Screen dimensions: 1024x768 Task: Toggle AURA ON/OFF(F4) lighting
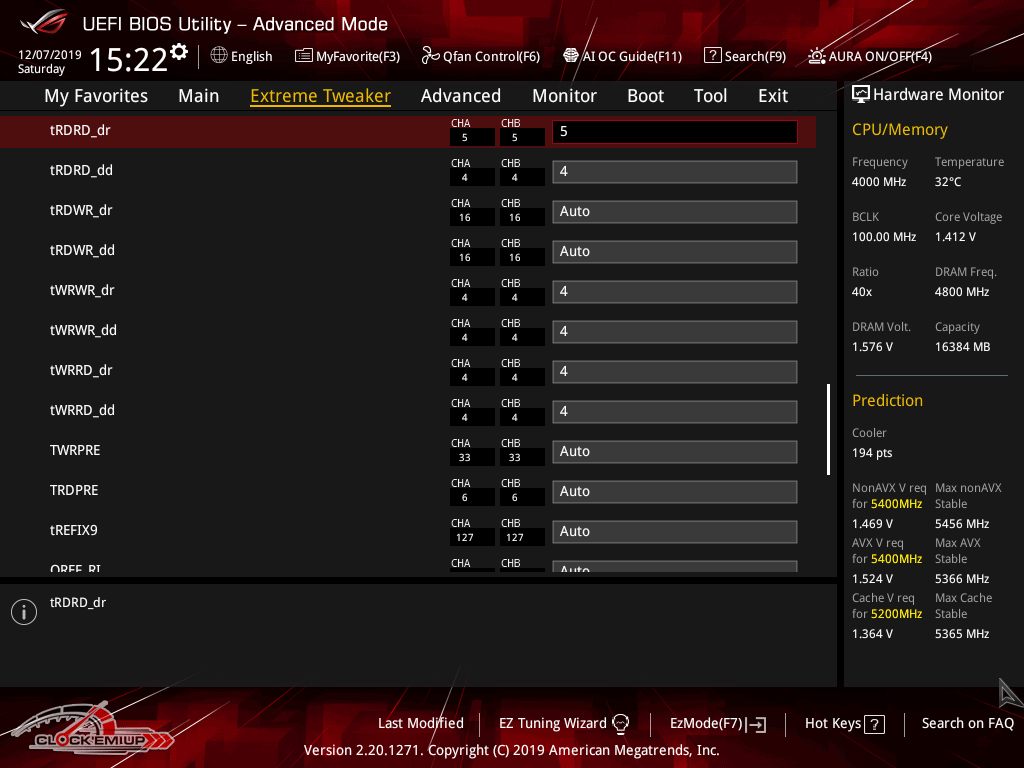pos(870,56)
